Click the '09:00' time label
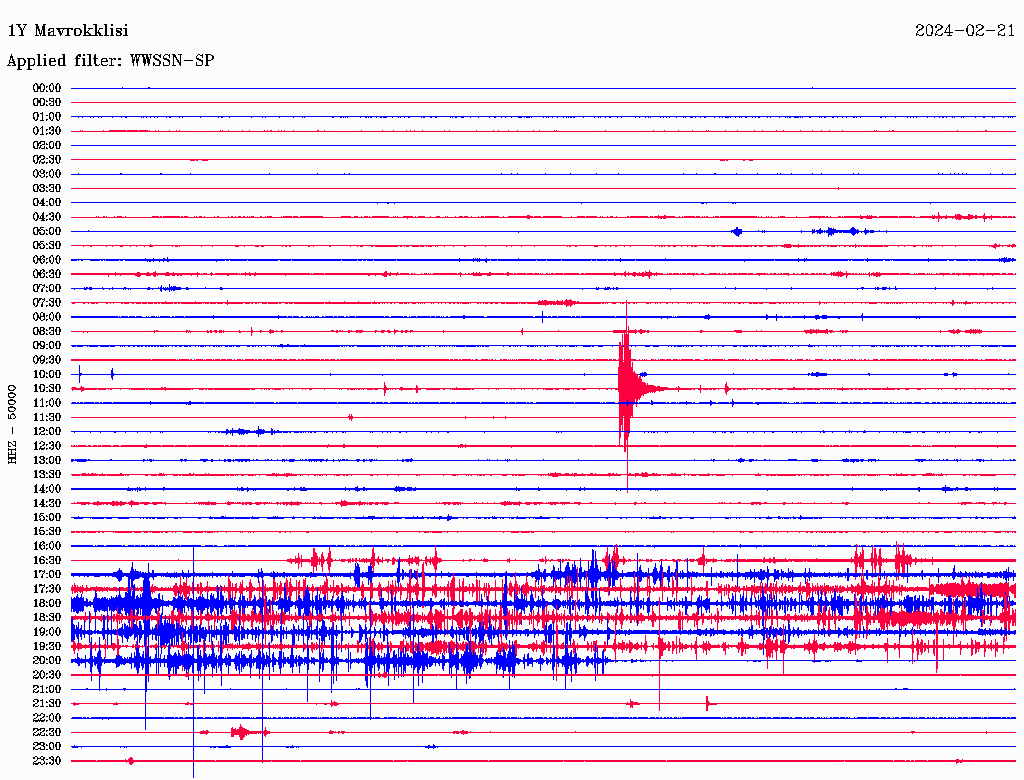1024x780 pixels. 46,346
